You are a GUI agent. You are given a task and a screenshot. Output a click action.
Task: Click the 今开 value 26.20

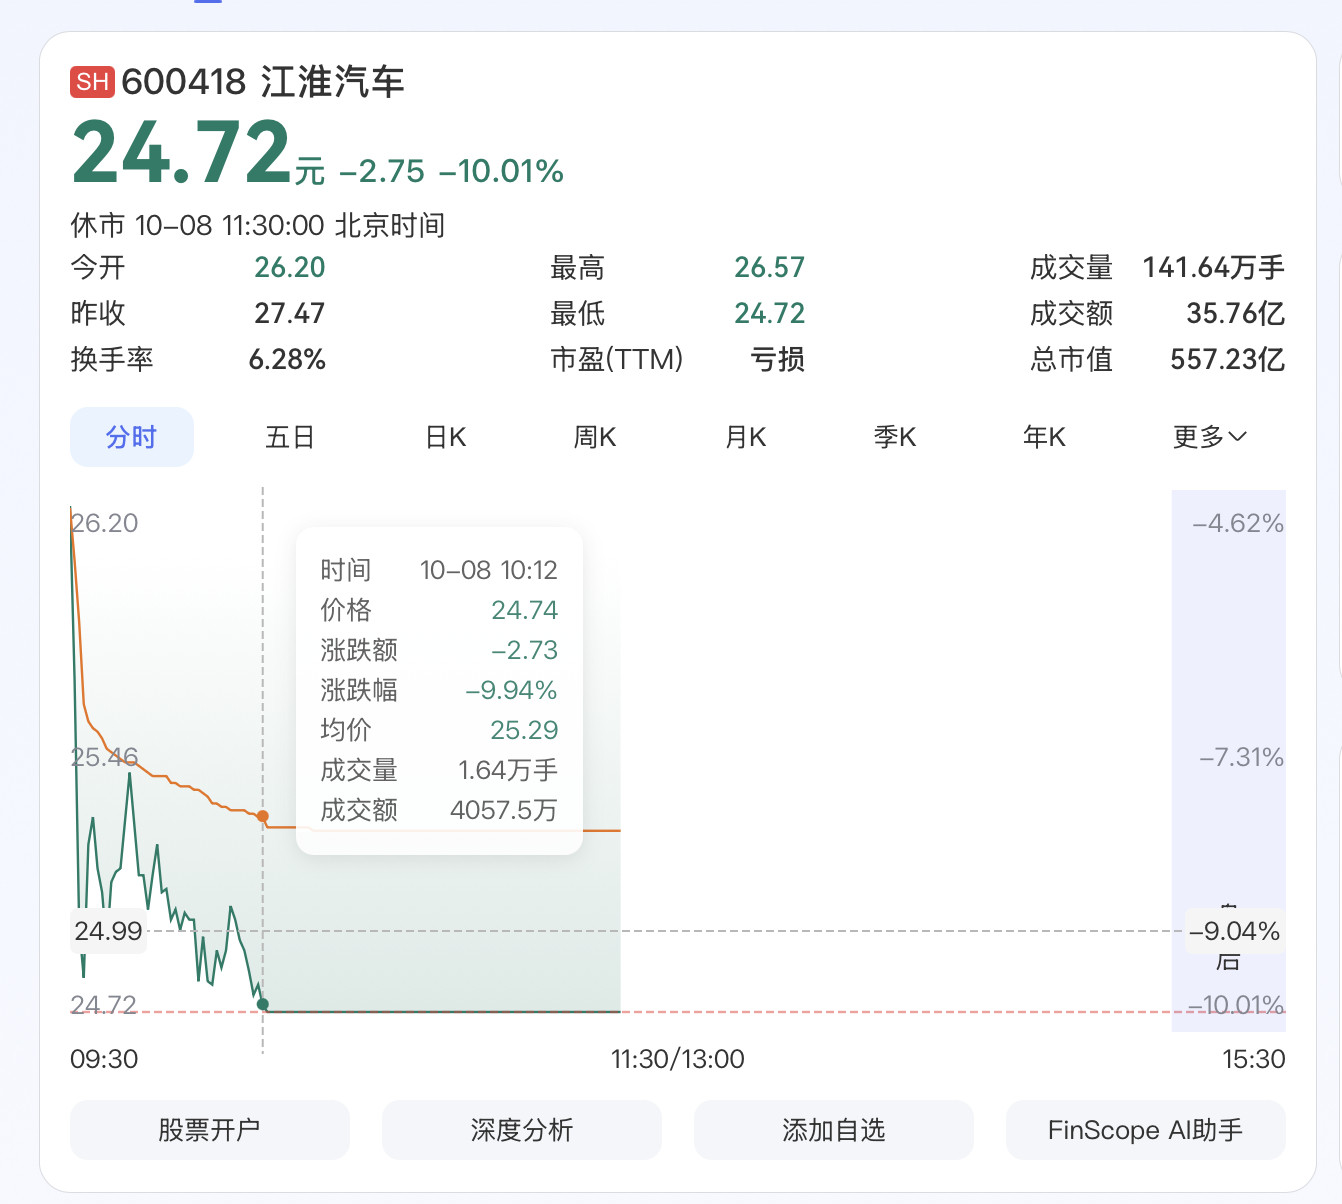click(290, 267)
